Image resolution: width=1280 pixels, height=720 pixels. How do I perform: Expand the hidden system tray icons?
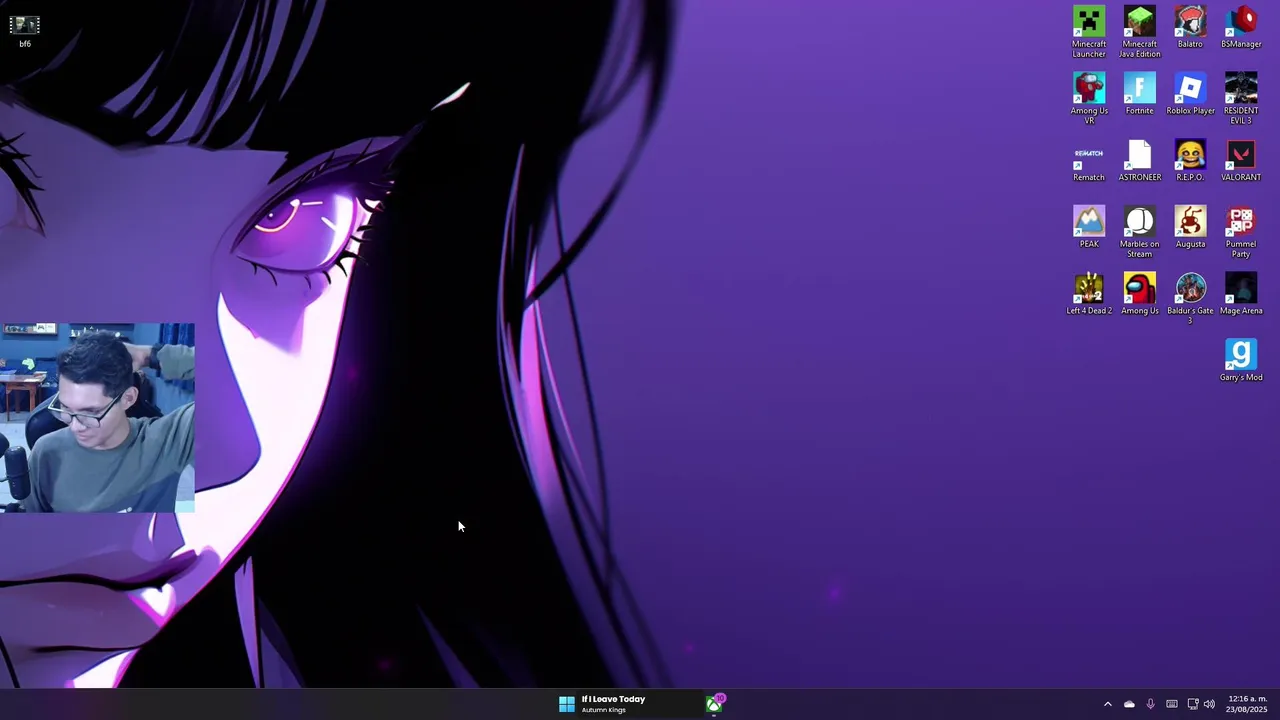pos(1107,704)
